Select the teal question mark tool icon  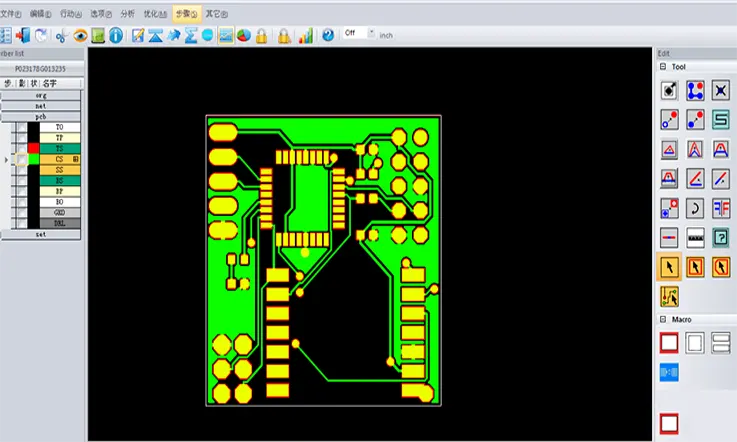click(x=721, y=237)
